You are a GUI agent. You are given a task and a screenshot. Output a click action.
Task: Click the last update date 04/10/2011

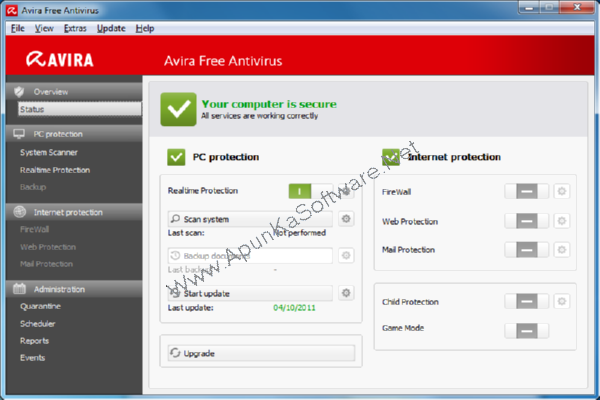click(294, 307)
